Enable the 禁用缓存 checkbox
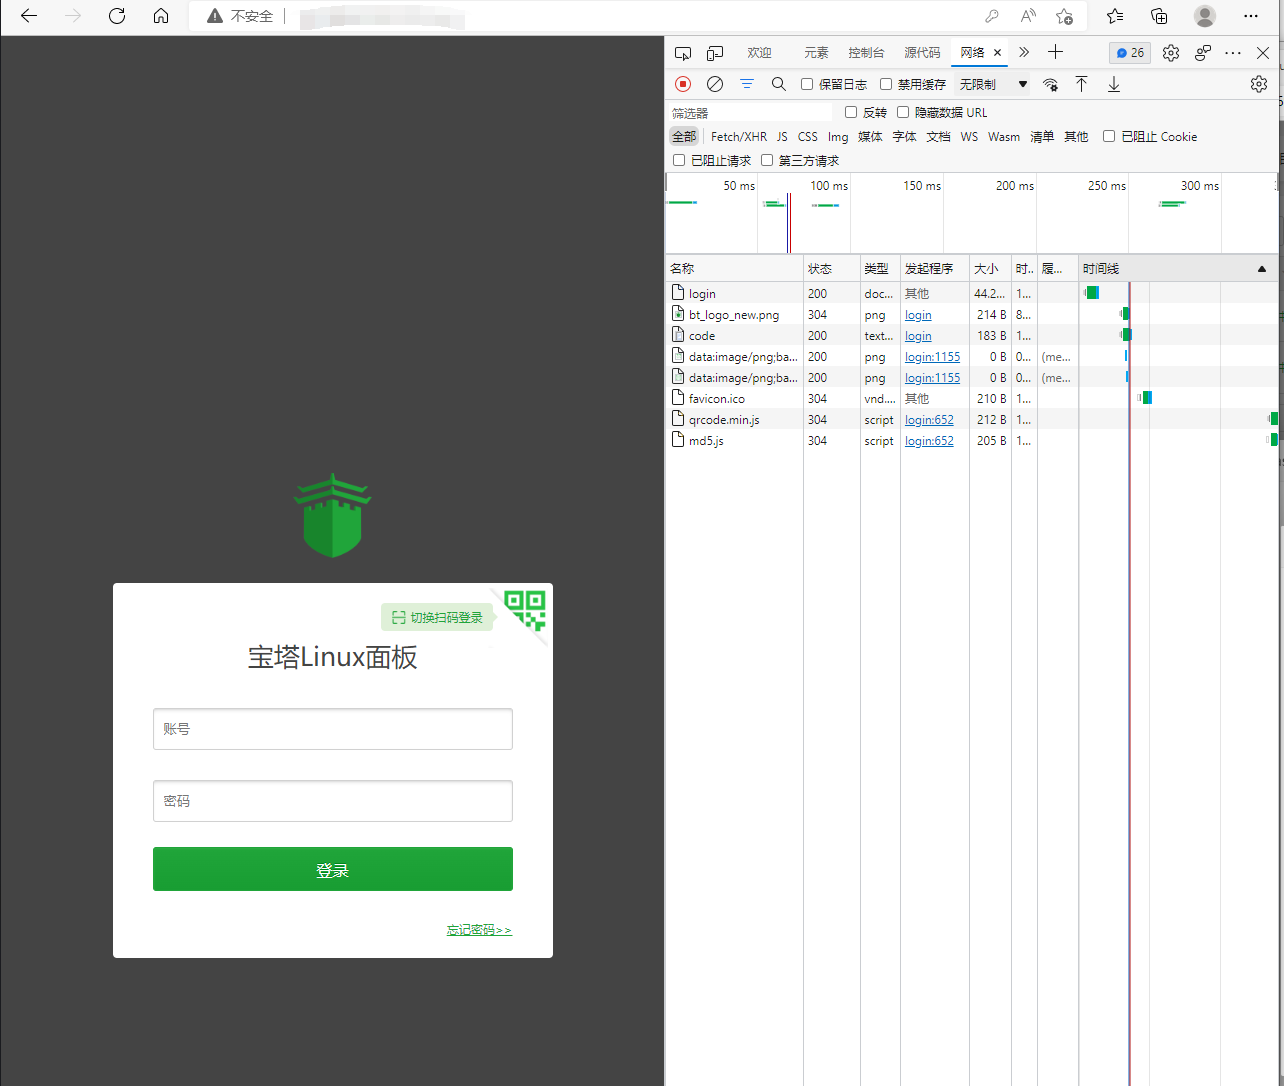The image size is (1284, 1086). pos(886,84)
